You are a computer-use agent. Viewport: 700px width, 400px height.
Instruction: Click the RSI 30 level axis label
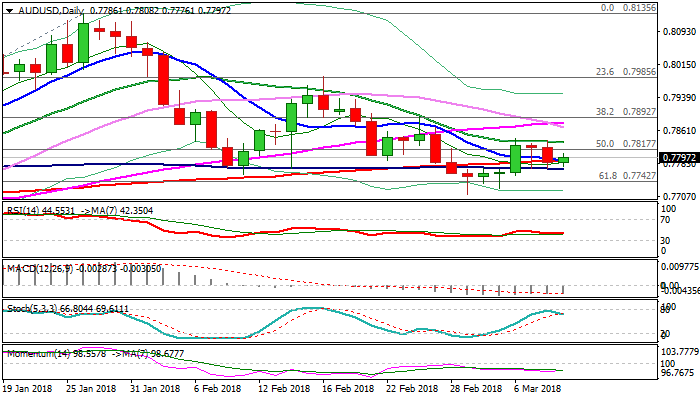tap(665, 241)
